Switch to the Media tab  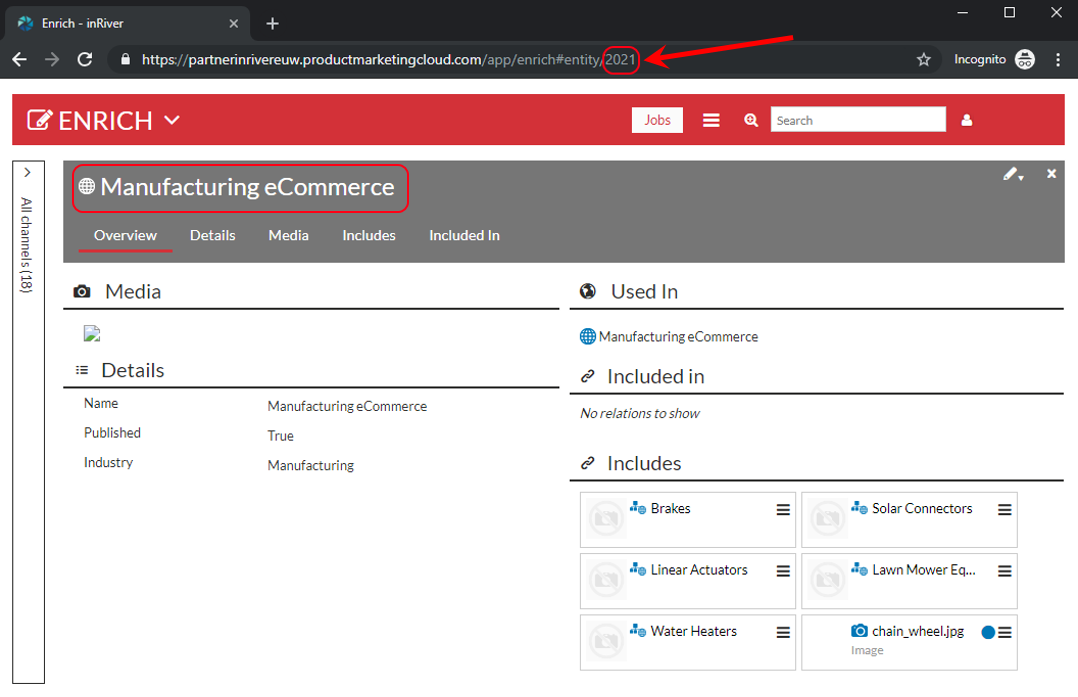pyautogui.click(x=288, y=235)
